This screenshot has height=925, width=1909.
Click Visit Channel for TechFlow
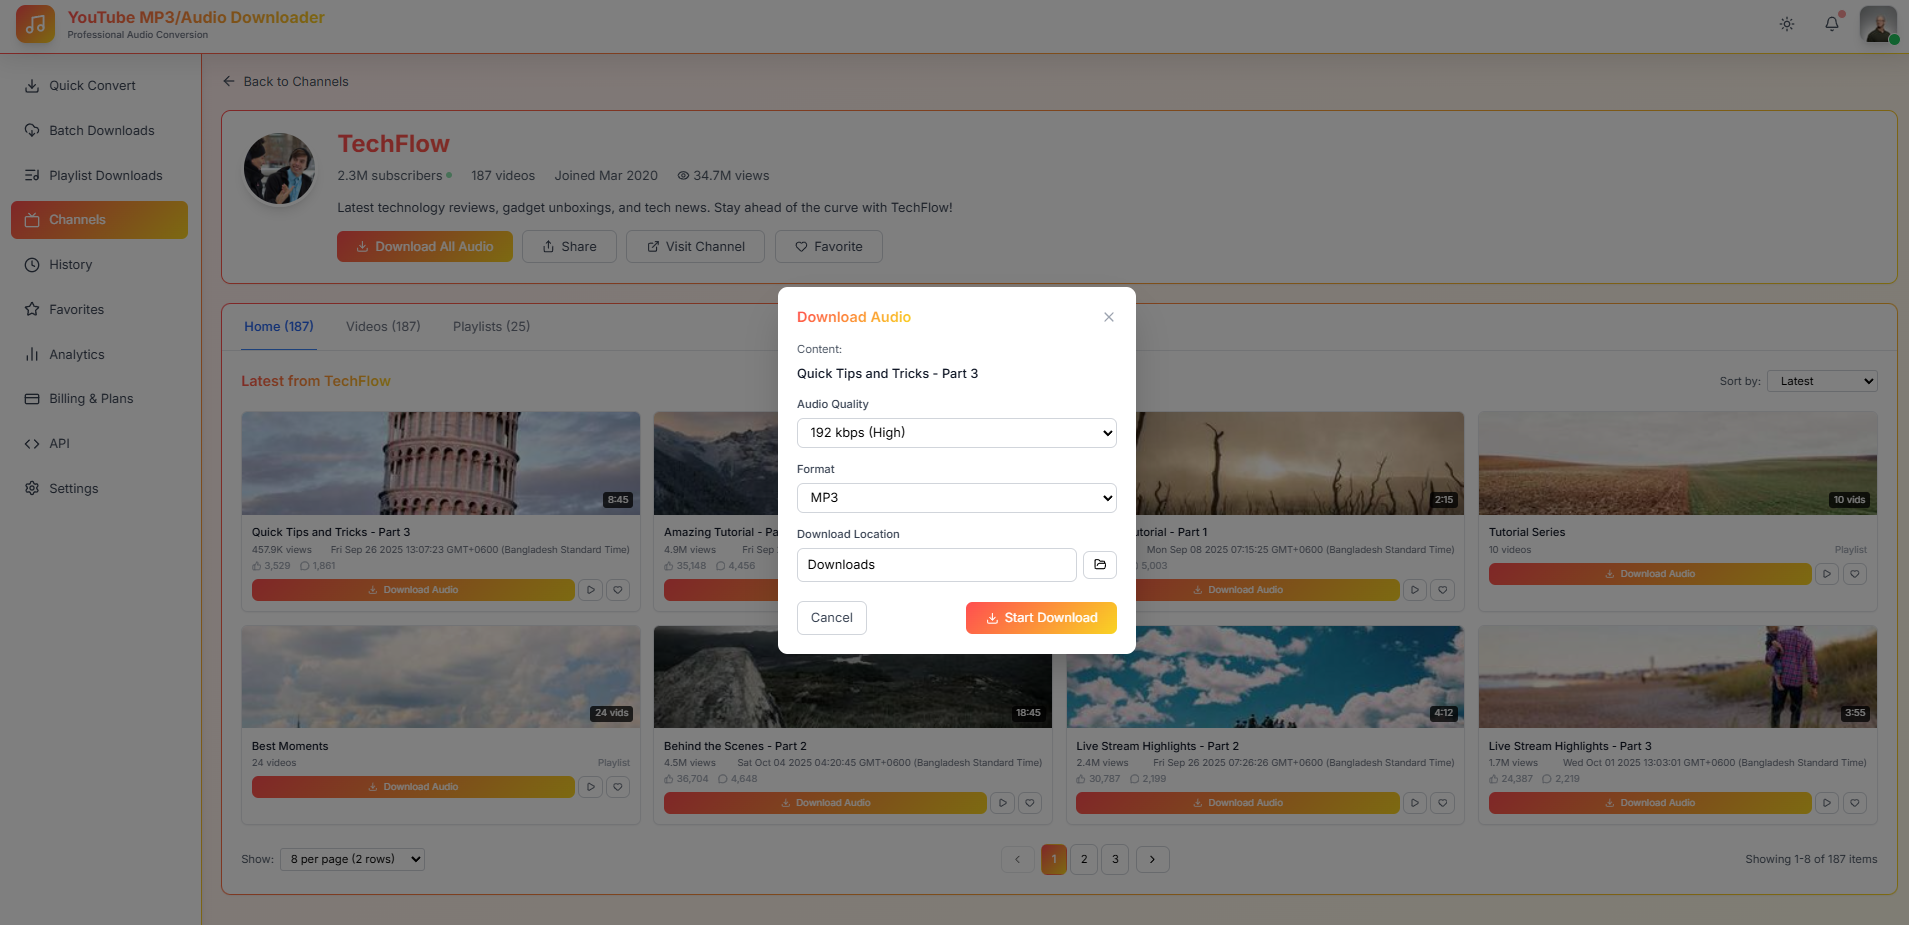(694, 246)
